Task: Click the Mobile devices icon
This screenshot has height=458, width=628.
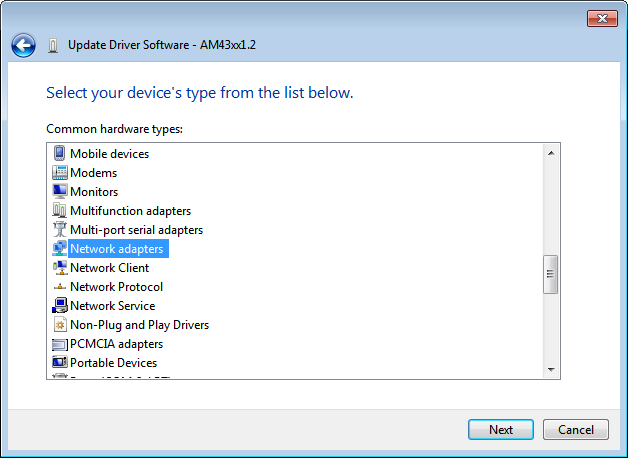Action: (59, 154)
